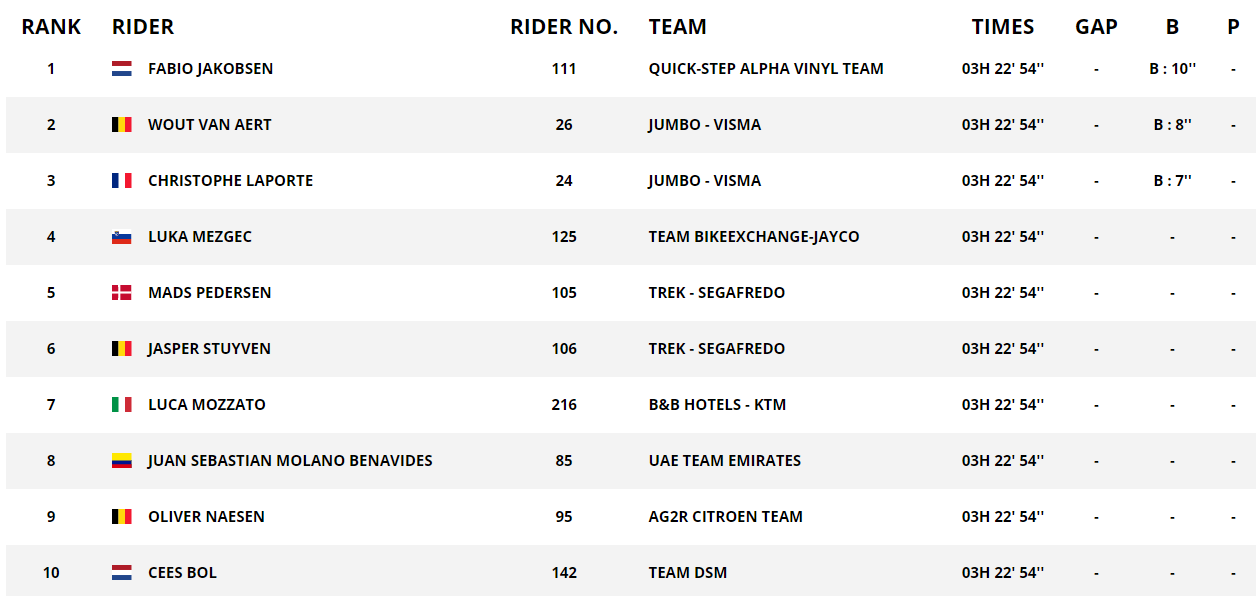The width and height of the screenshot is (1260, 596).
Task: Click the TIMES column header
Action: (1003, 27)
